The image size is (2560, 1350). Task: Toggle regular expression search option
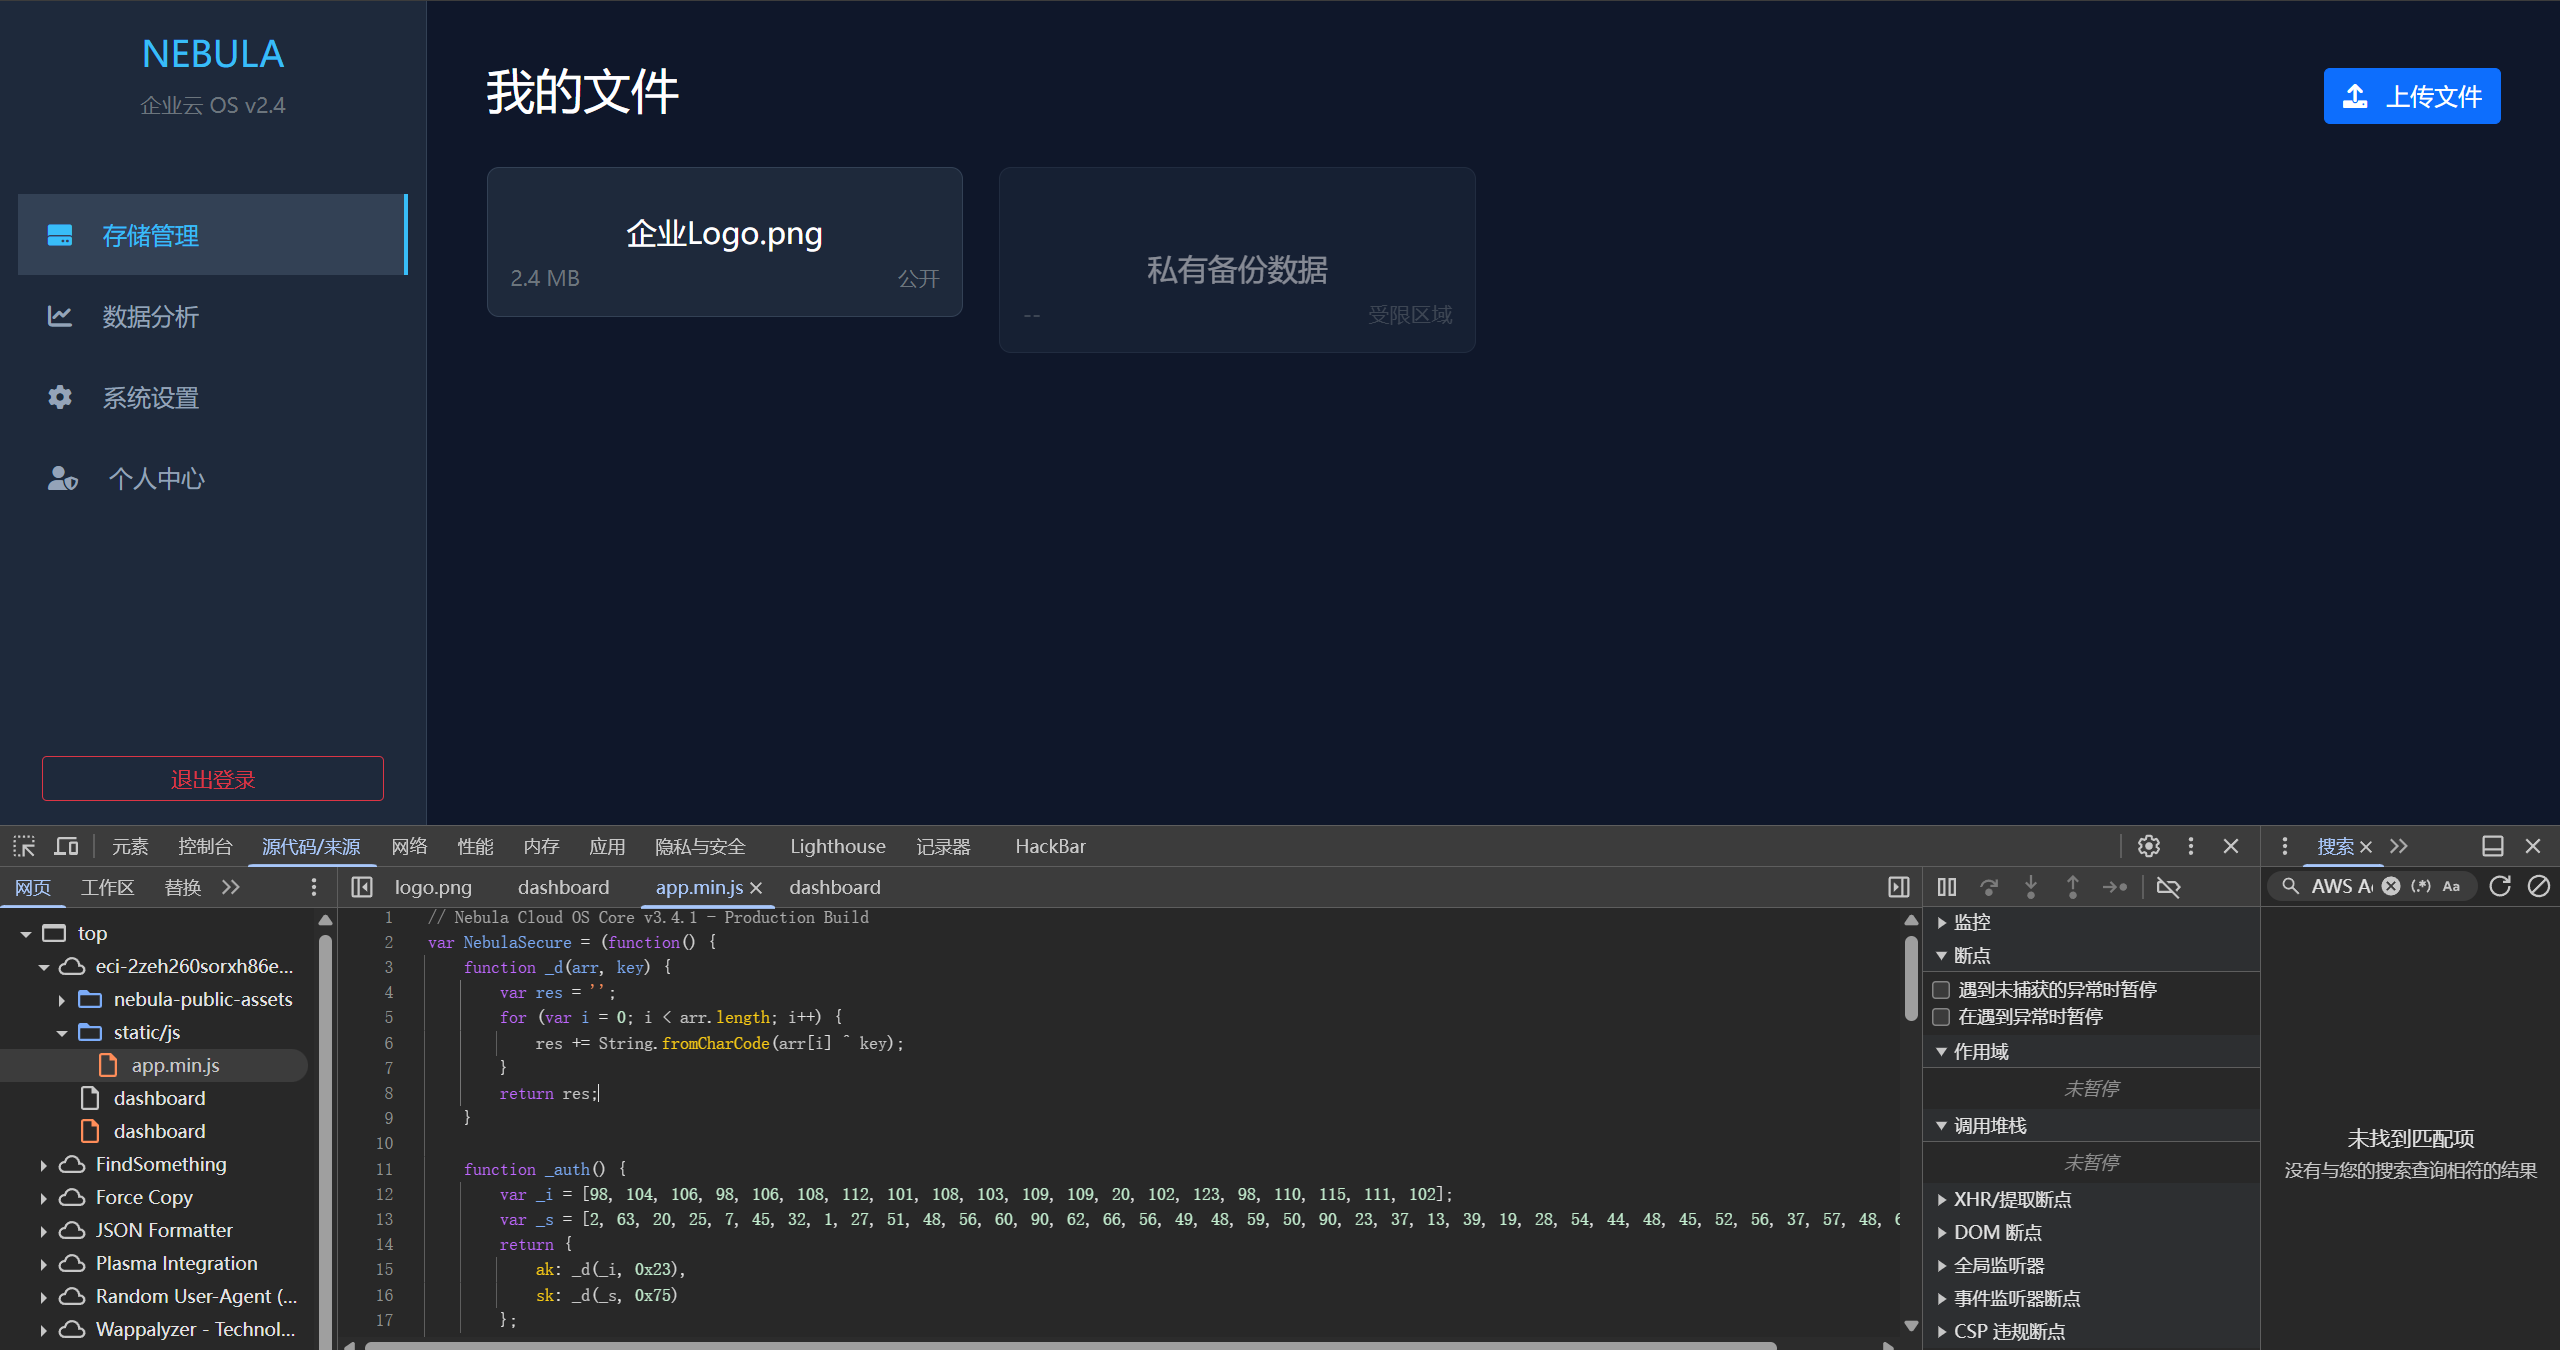click(2421, 886)
